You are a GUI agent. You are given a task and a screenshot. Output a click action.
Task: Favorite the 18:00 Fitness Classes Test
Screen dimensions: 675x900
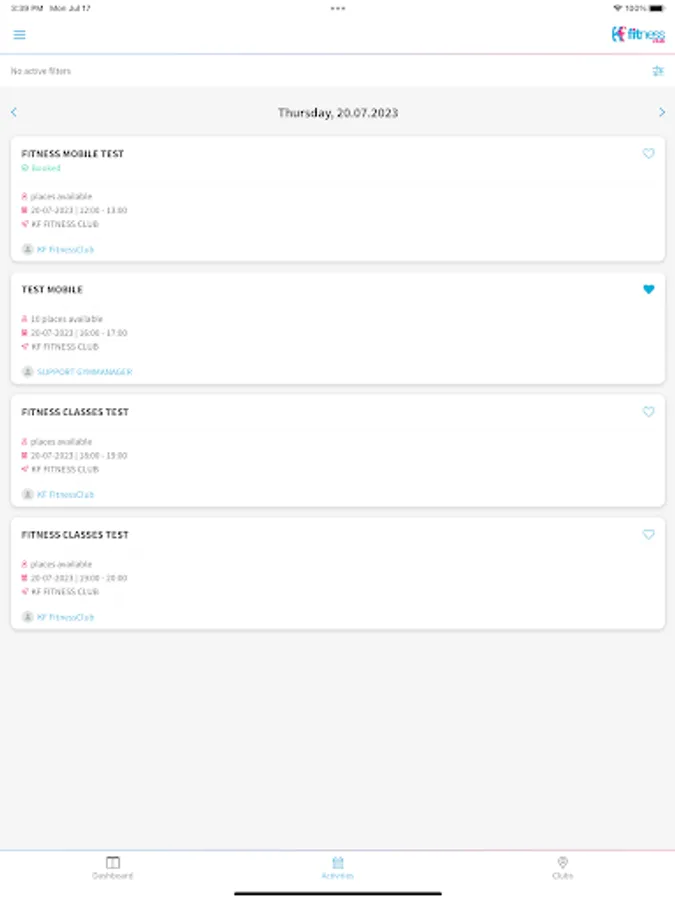tap(648, 412)
